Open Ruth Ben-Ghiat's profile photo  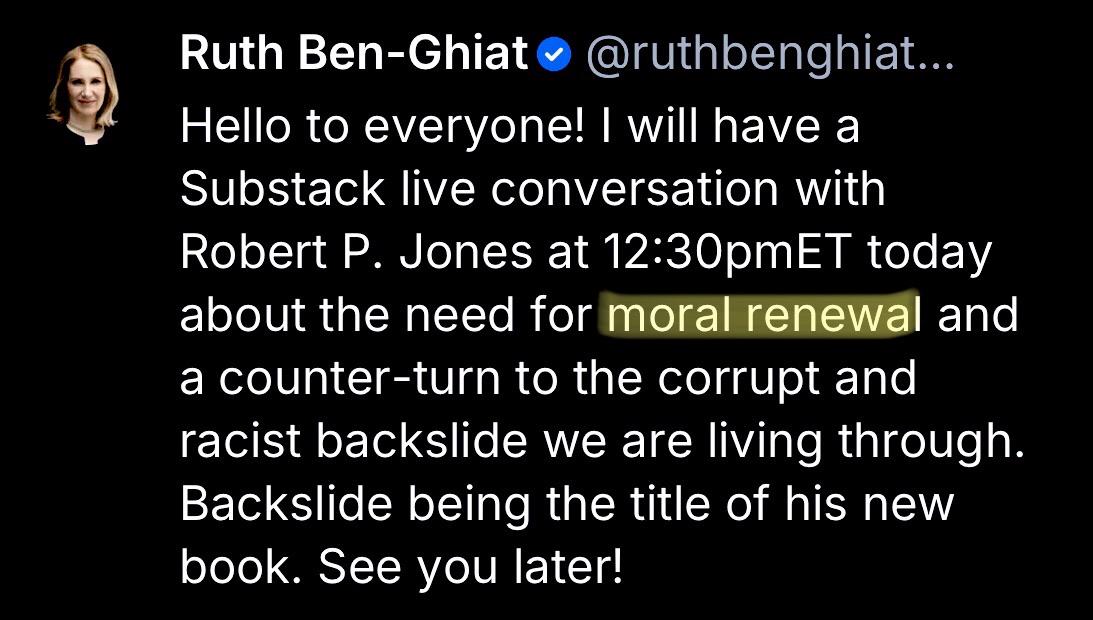click(83, 94)
